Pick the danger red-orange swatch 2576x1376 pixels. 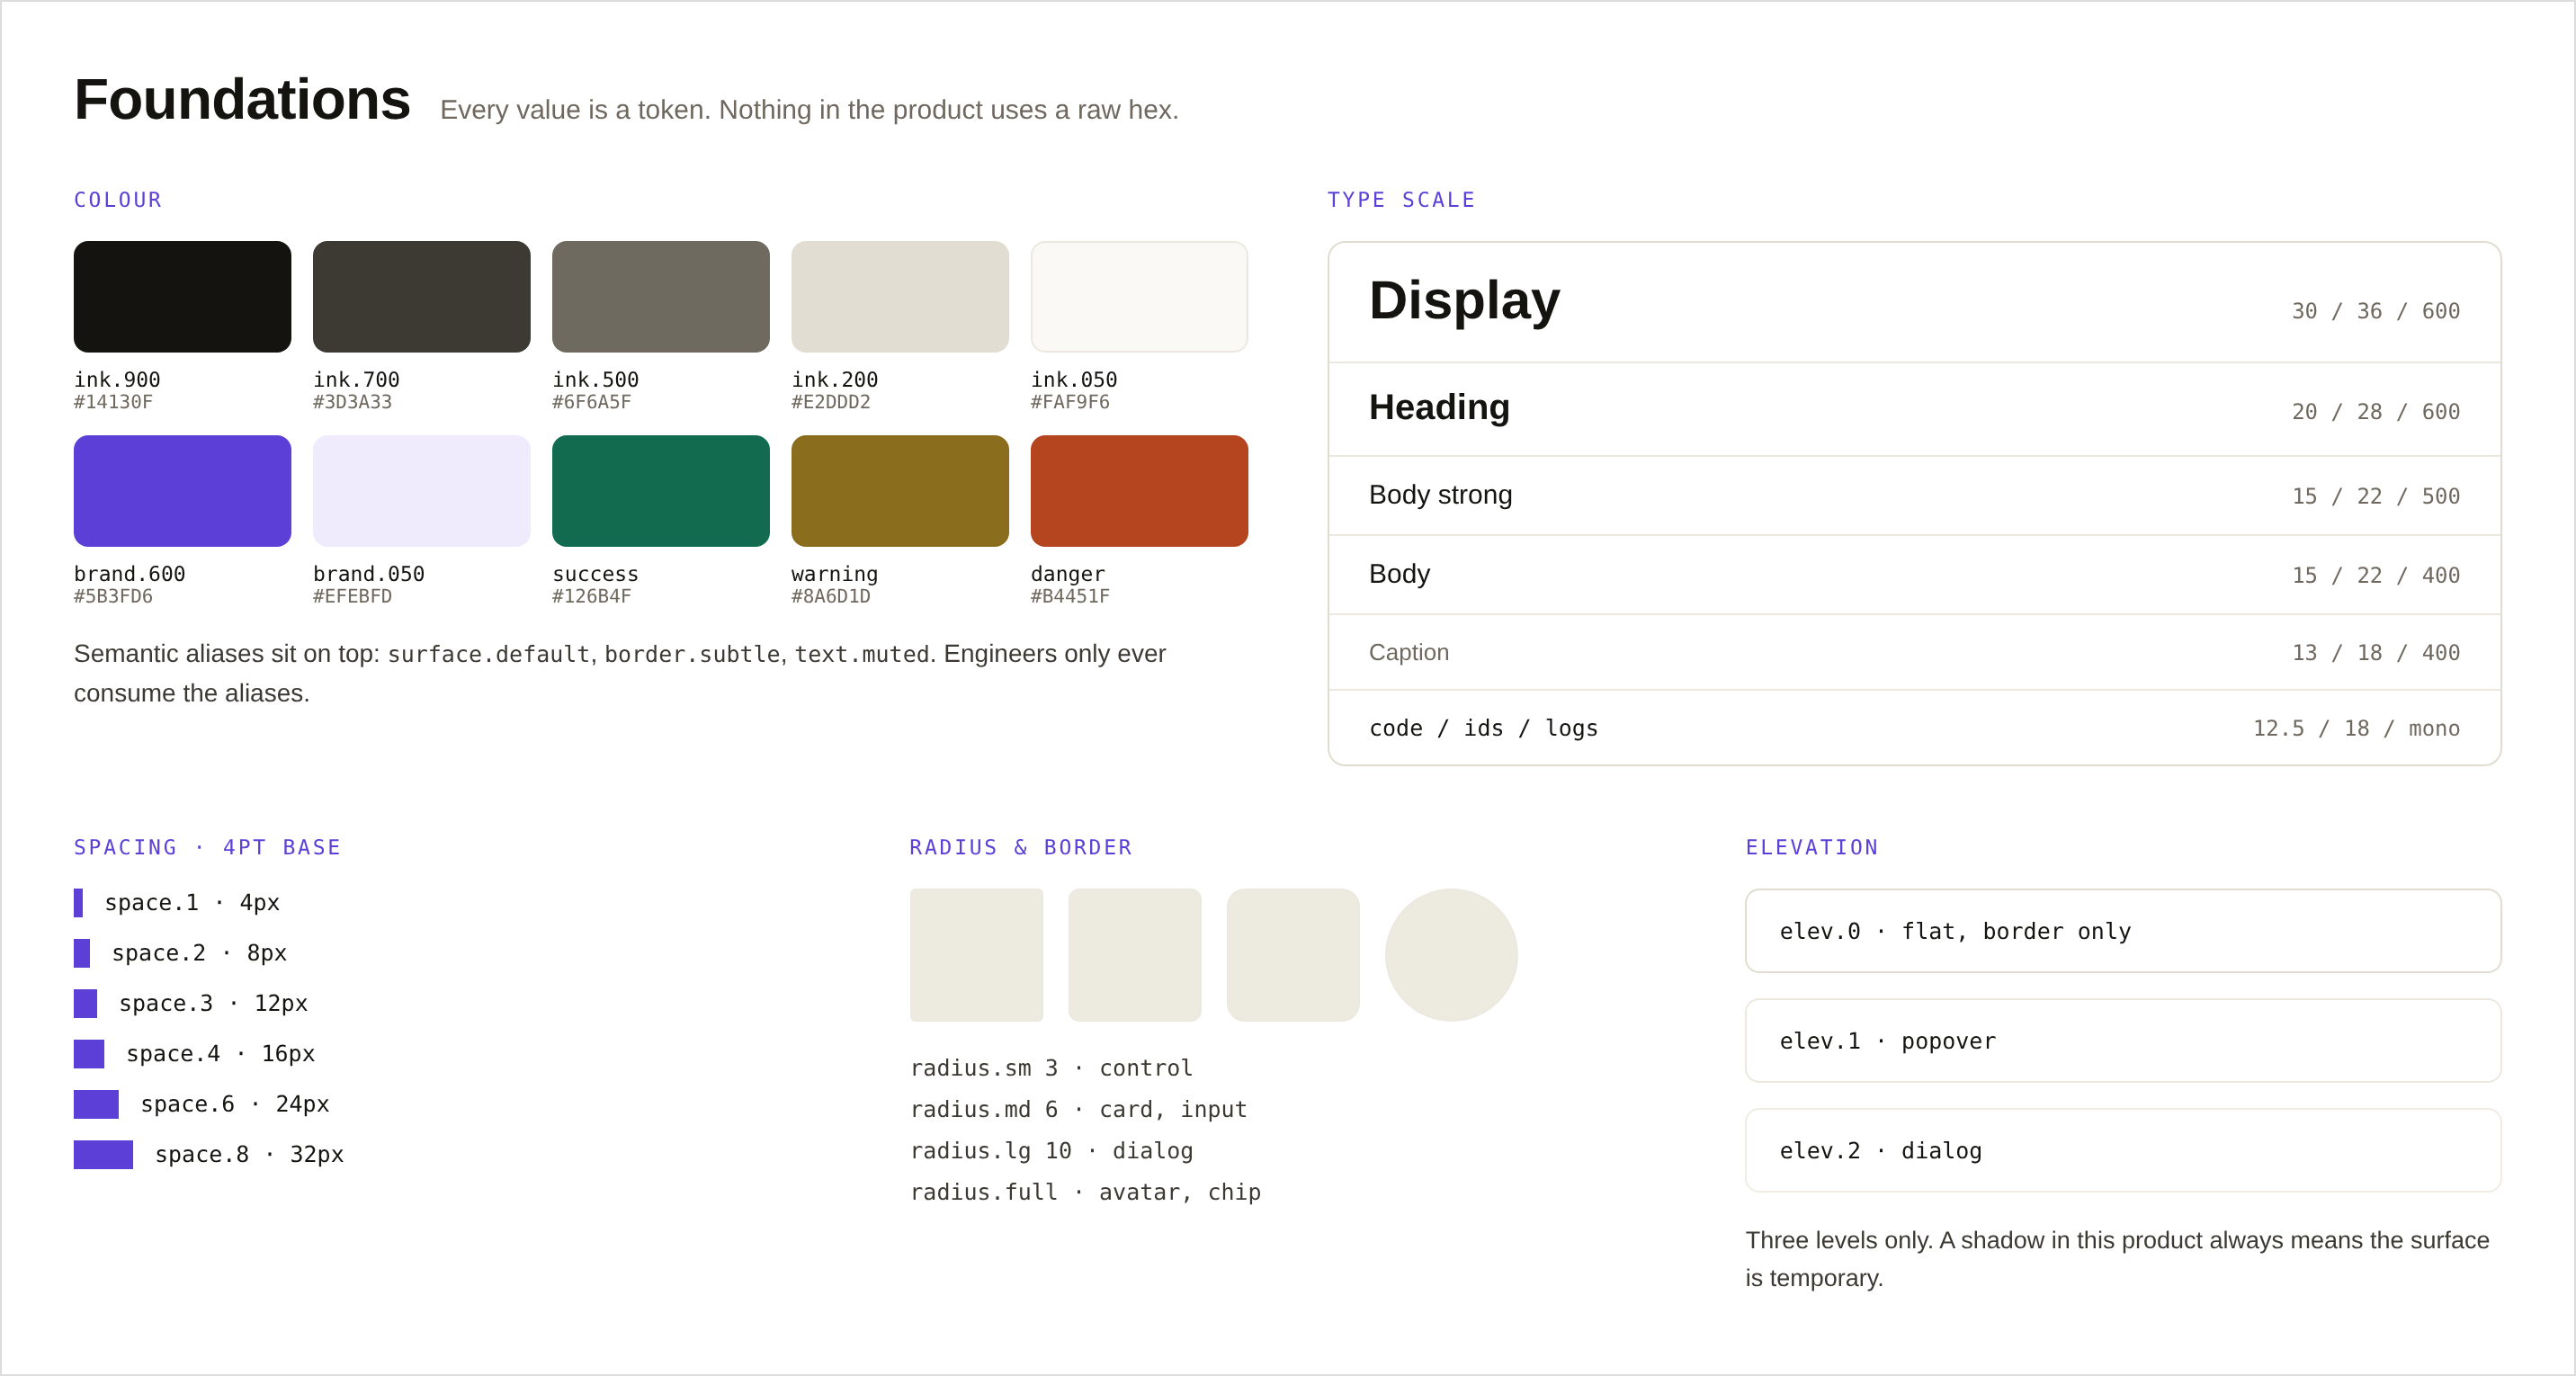[x=1139, y=490]
